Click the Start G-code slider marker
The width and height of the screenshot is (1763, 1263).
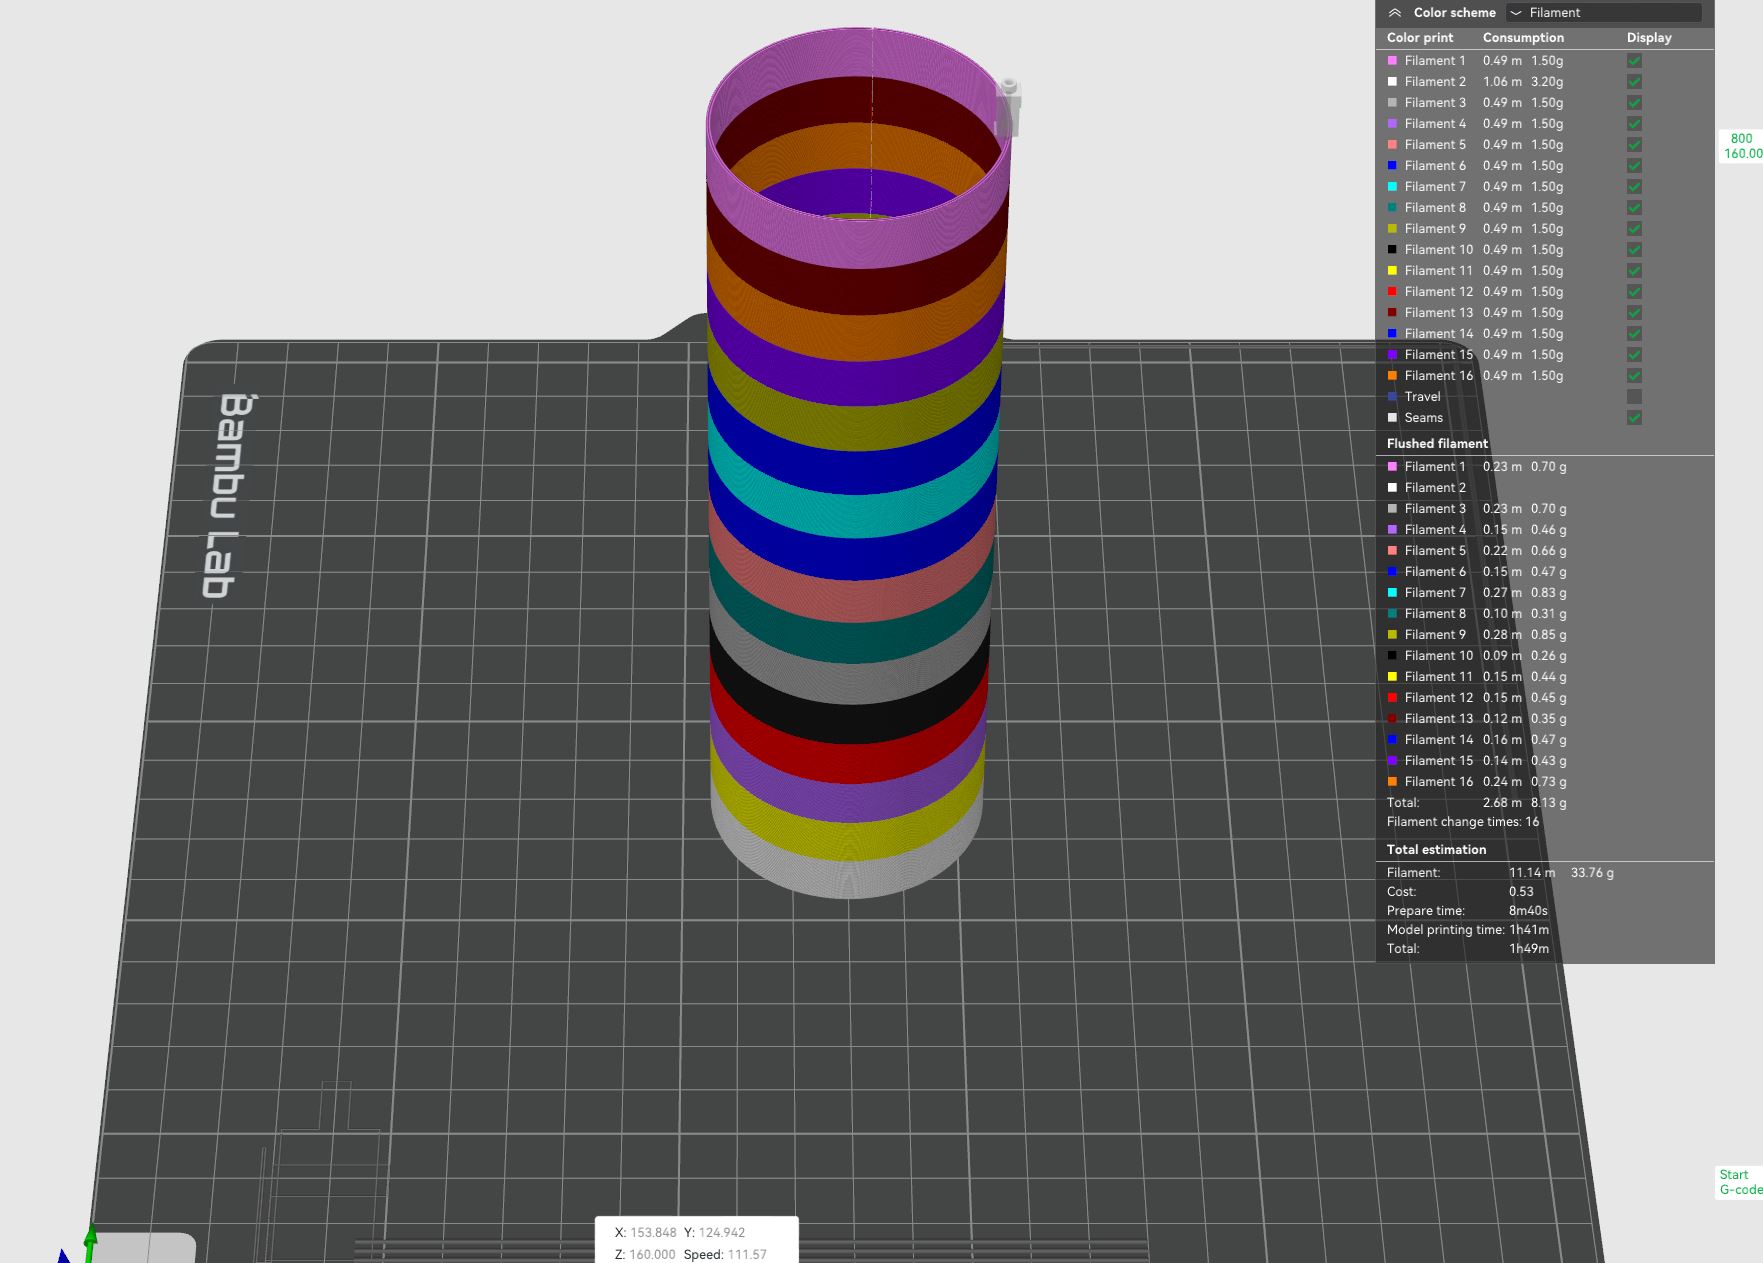point(1741,1182)
